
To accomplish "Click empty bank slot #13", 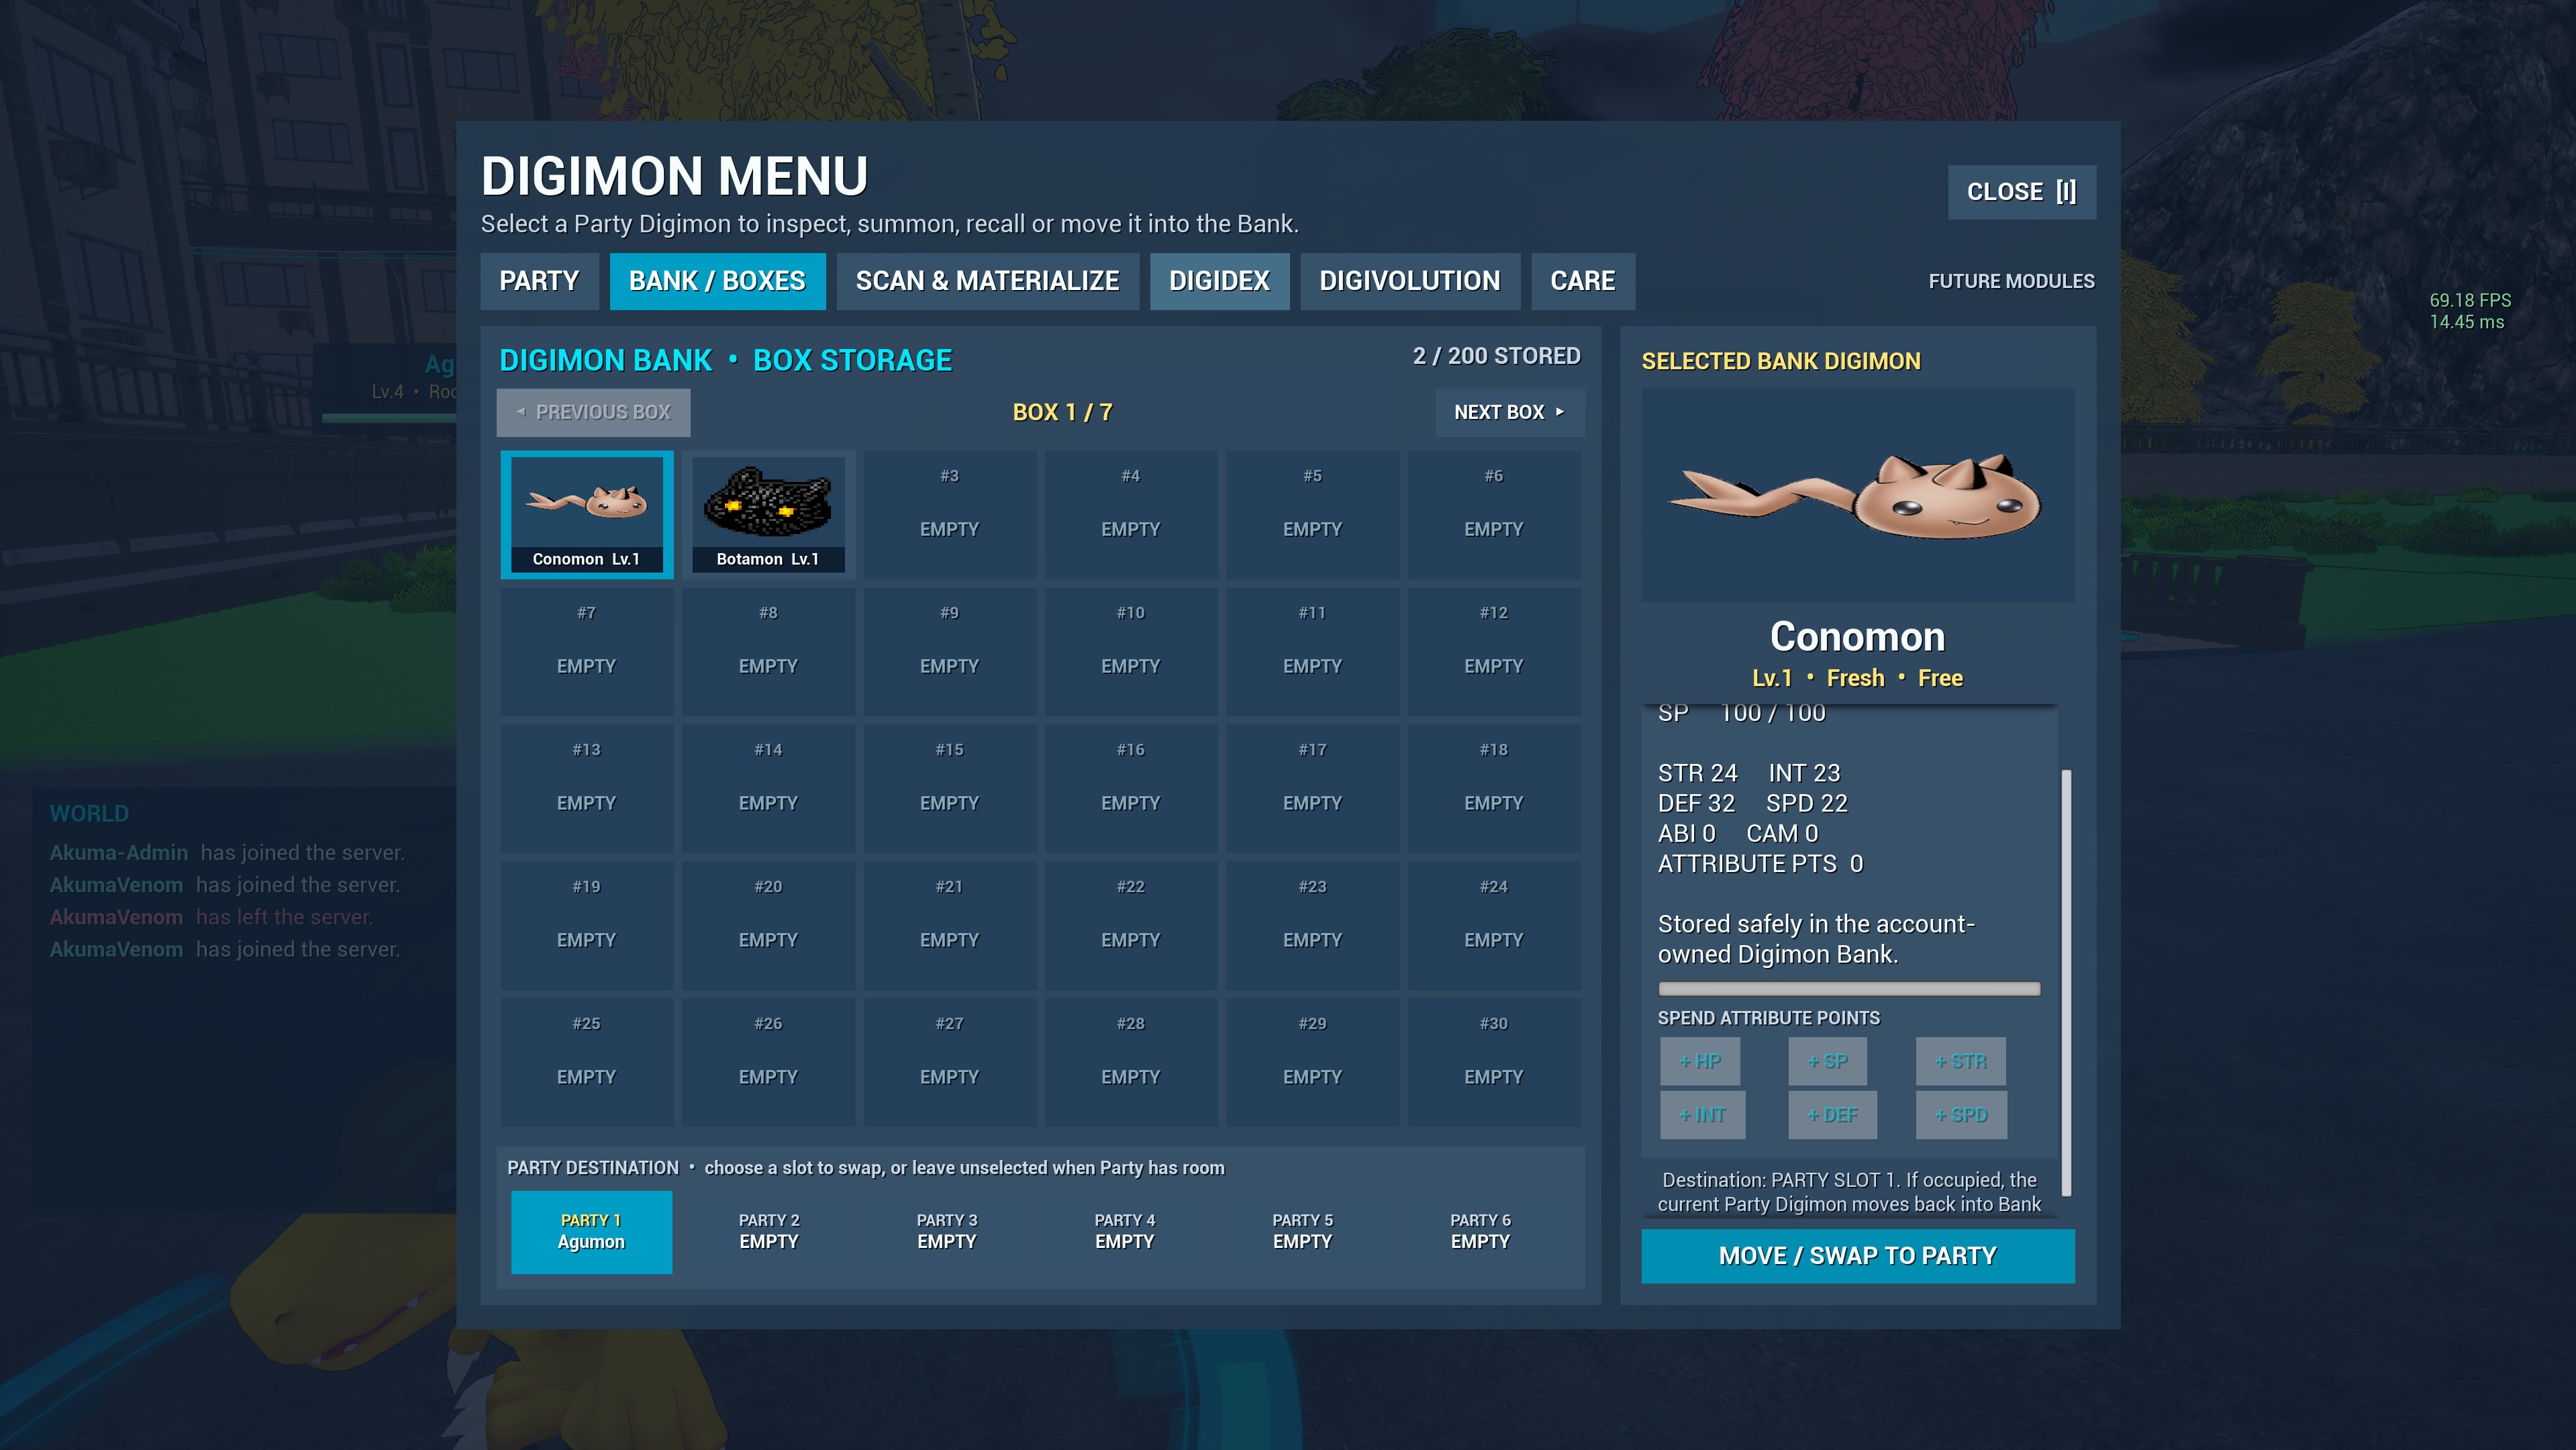I will point(586,788).
